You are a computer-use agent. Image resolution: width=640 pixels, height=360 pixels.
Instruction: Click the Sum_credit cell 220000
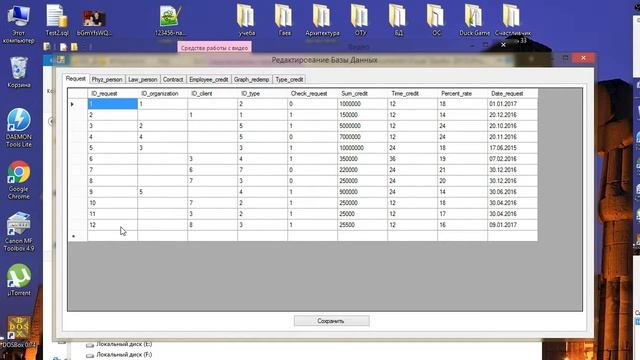click(362, 170)
